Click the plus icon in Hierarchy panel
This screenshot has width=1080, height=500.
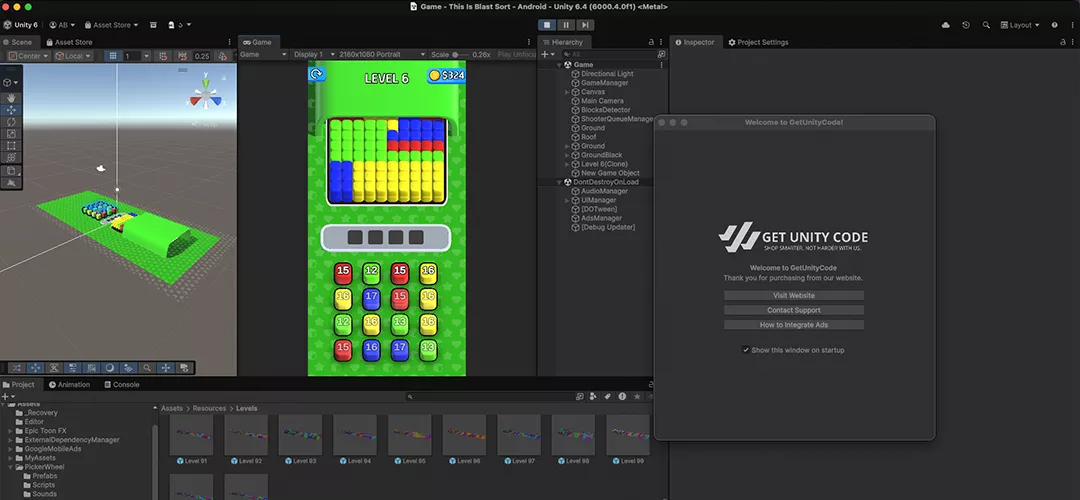pyautogui.click(x=545, y=54)
